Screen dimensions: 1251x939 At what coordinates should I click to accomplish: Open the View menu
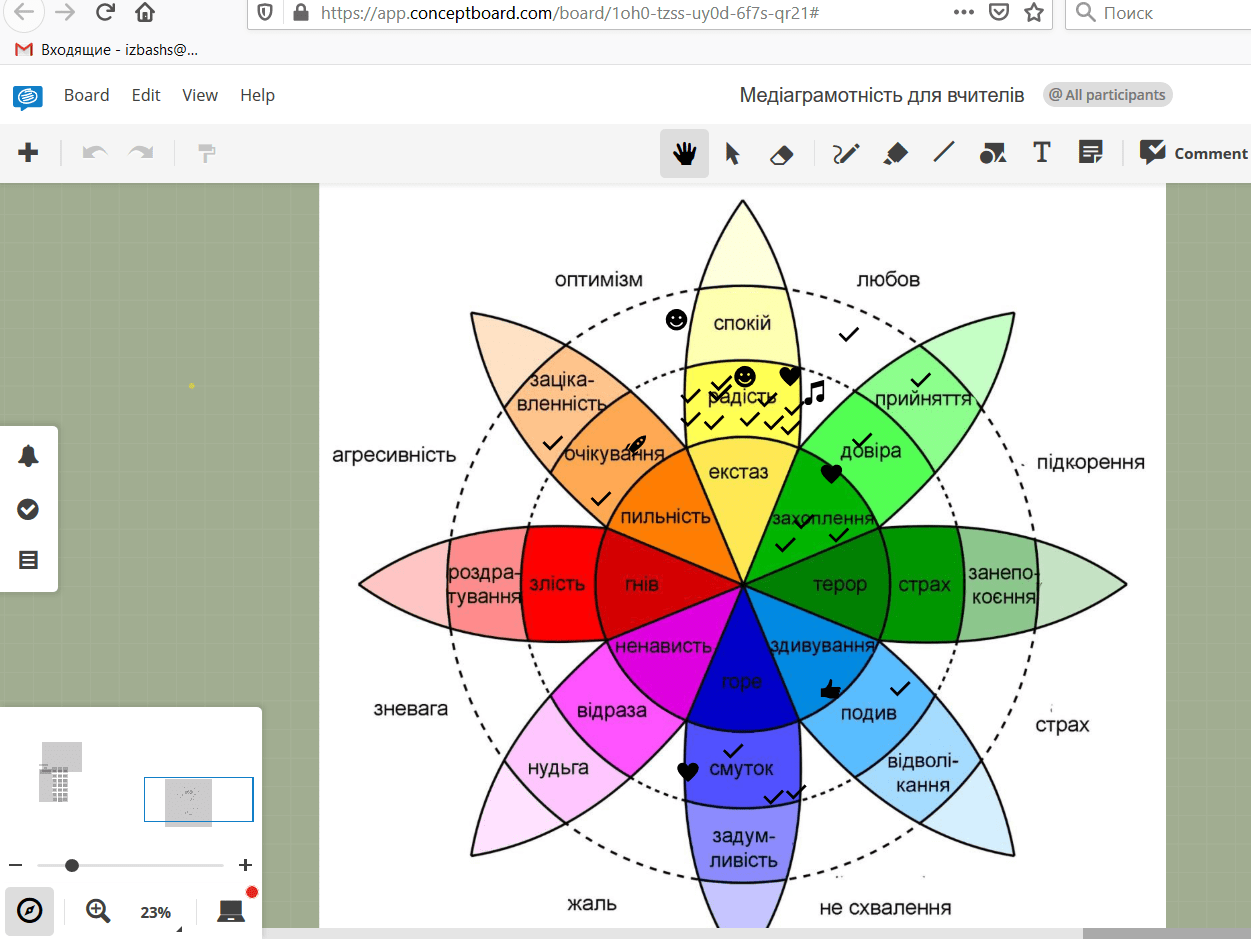[200, 95]
